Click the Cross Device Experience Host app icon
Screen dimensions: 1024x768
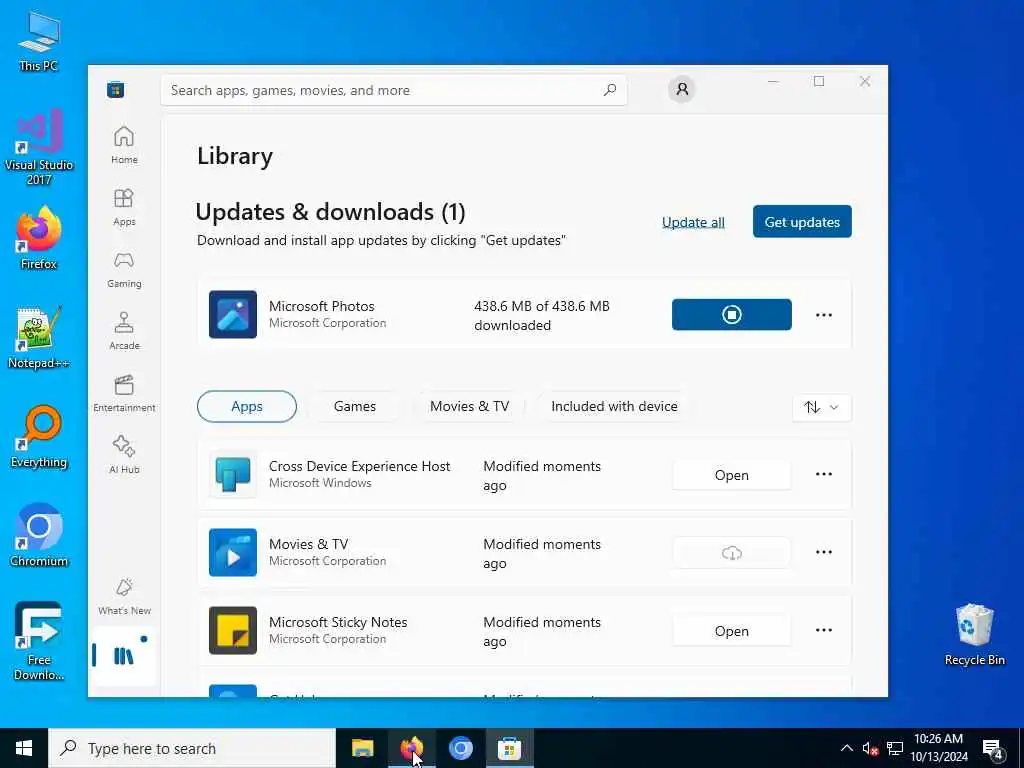(232, 475)
